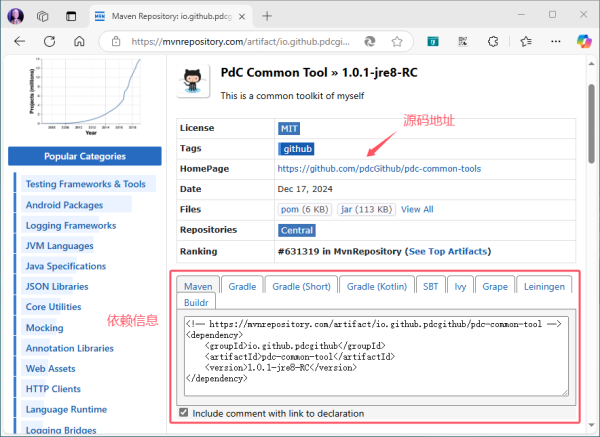Click the github tag badge
This screenshot has width=600, height=437.
point(297,149)
